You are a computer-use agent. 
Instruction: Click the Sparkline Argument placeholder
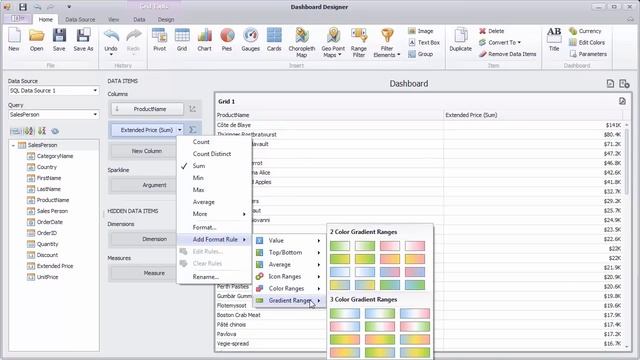pos(154,185)
